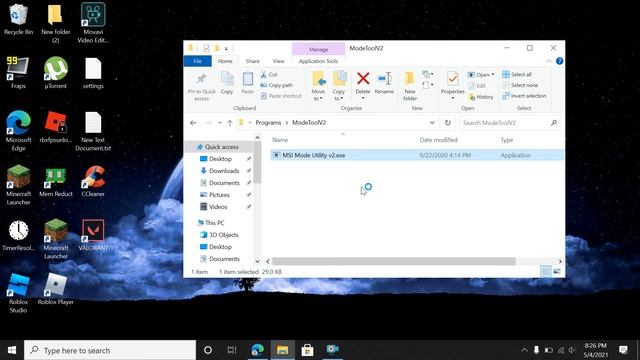Switch to the View ribbon tab

coord(278,61)
